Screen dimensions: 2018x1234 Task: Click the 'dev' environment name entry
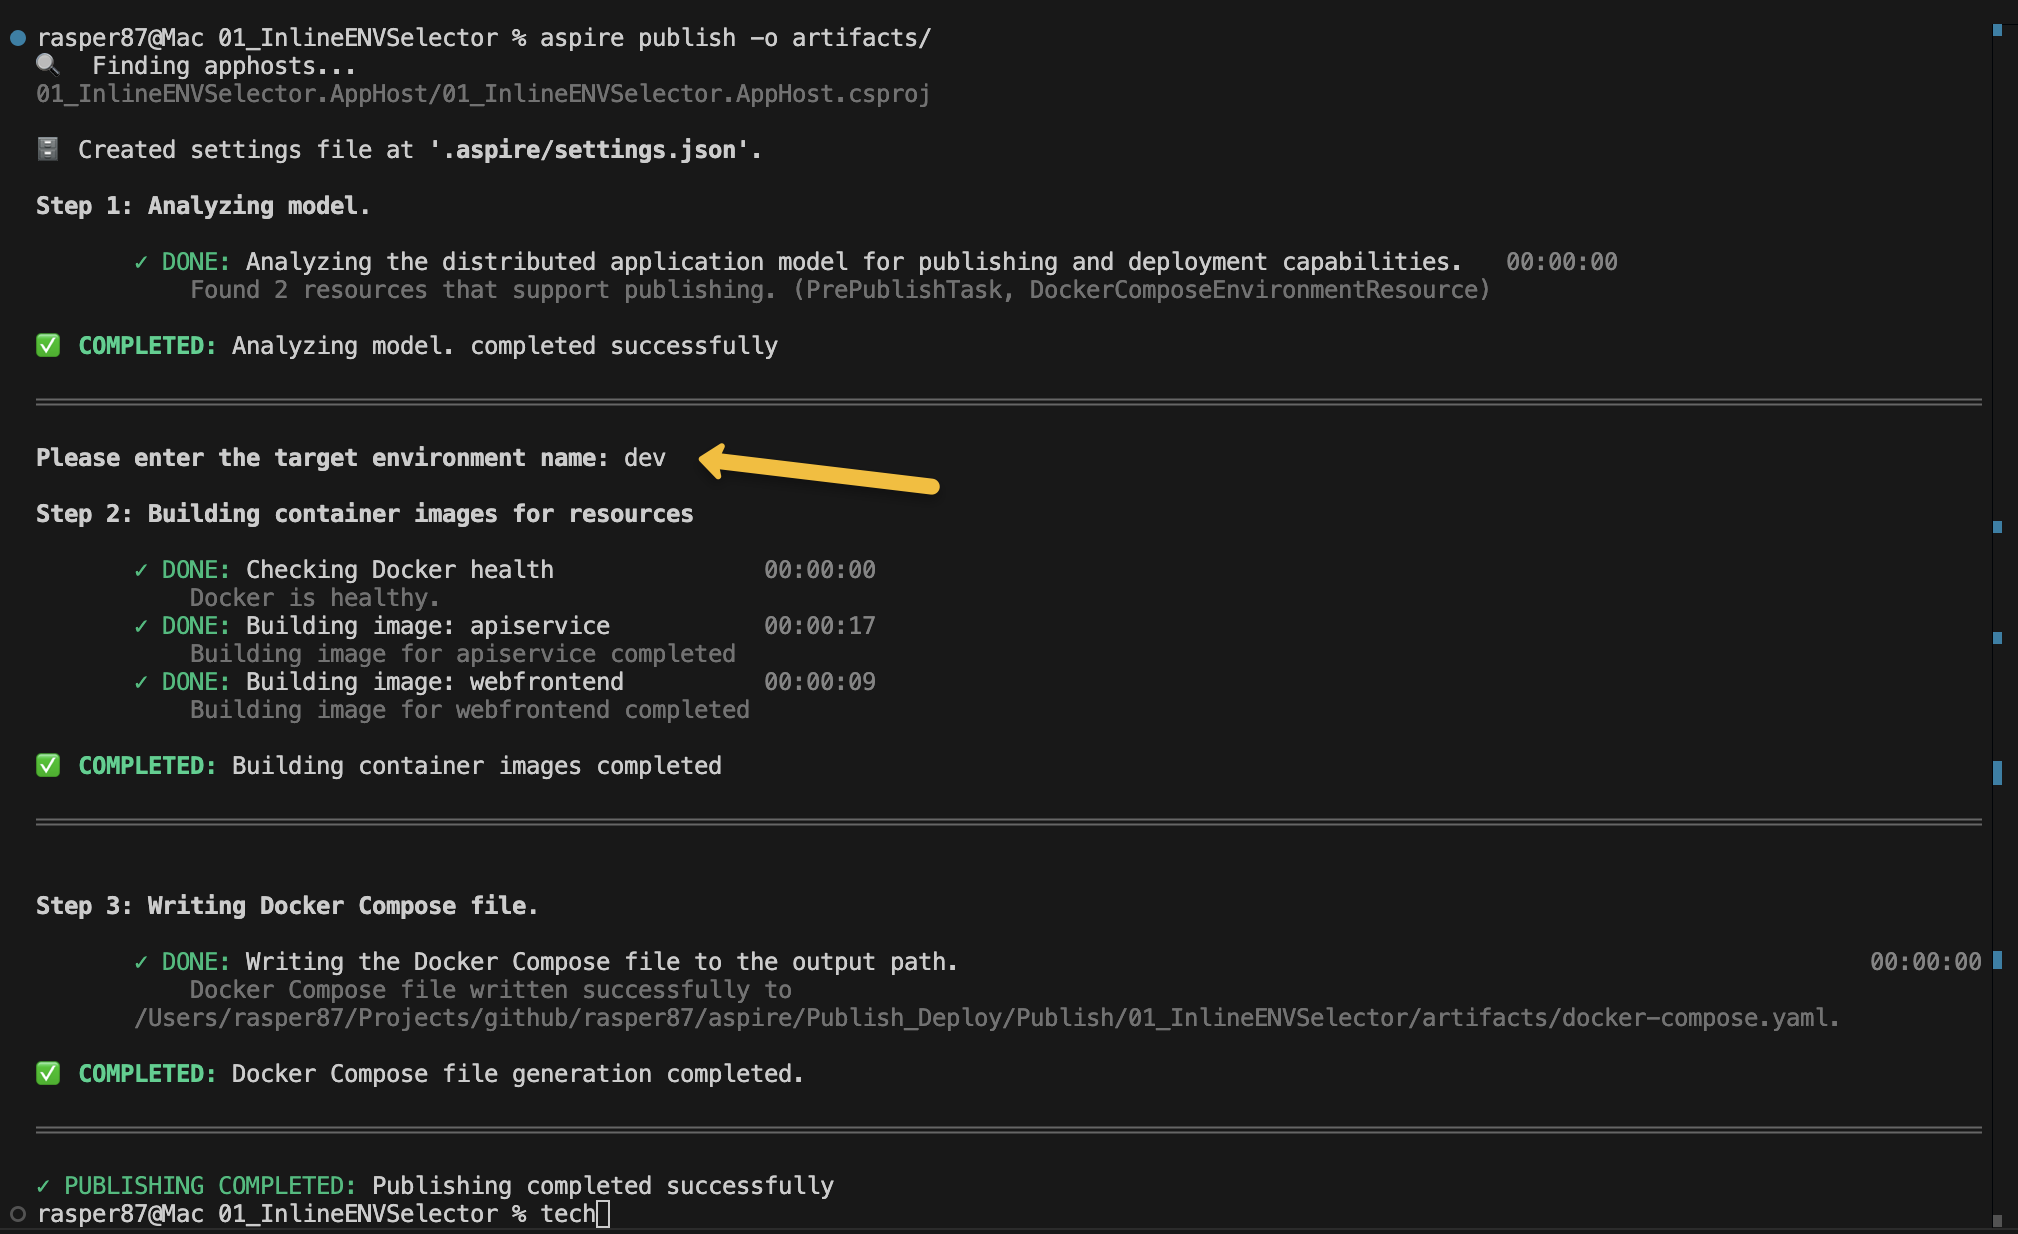[x=645, y=458]
